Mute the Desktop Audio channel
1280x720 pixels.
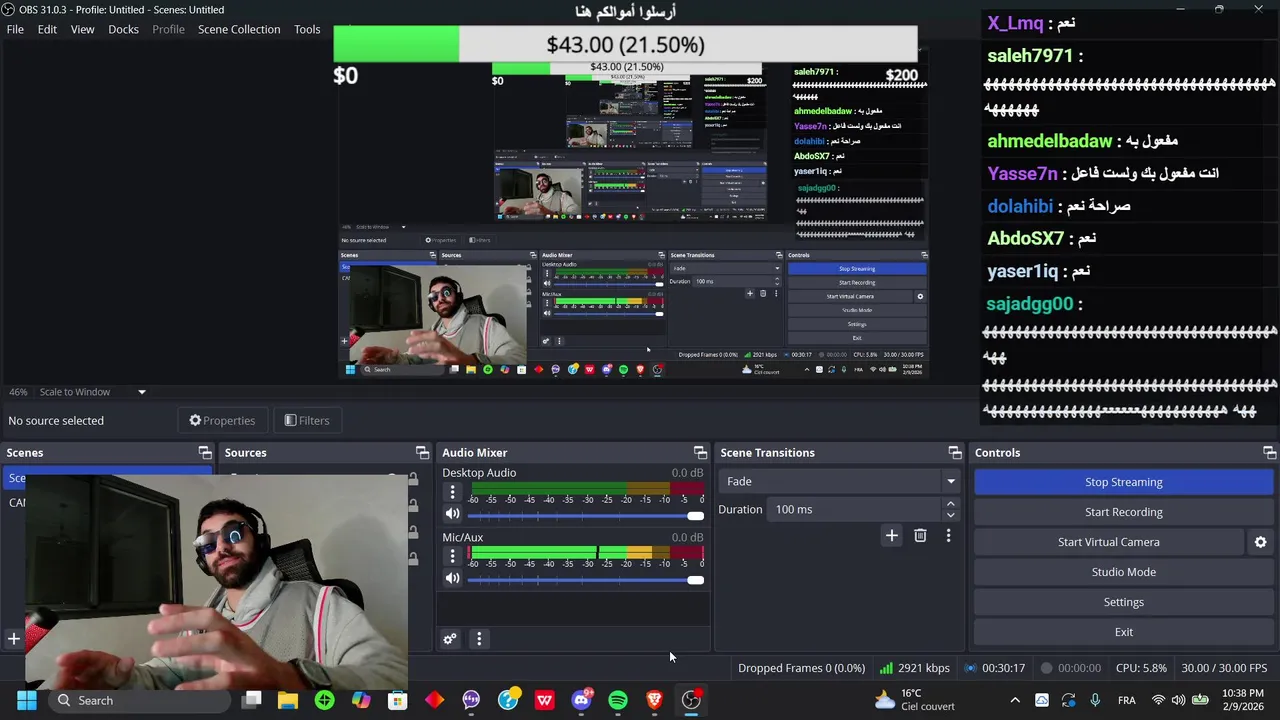pyautogui.click(x=452, y=514)
